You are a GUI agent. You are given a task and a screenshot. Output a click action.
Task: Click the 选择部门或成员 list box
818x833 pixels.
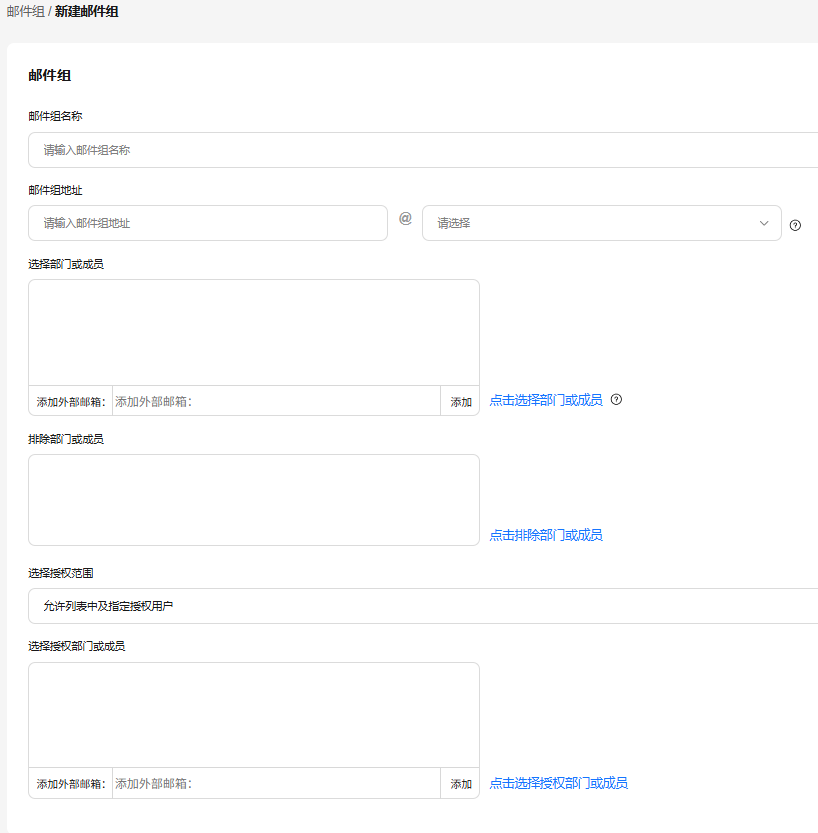(254, 333)
